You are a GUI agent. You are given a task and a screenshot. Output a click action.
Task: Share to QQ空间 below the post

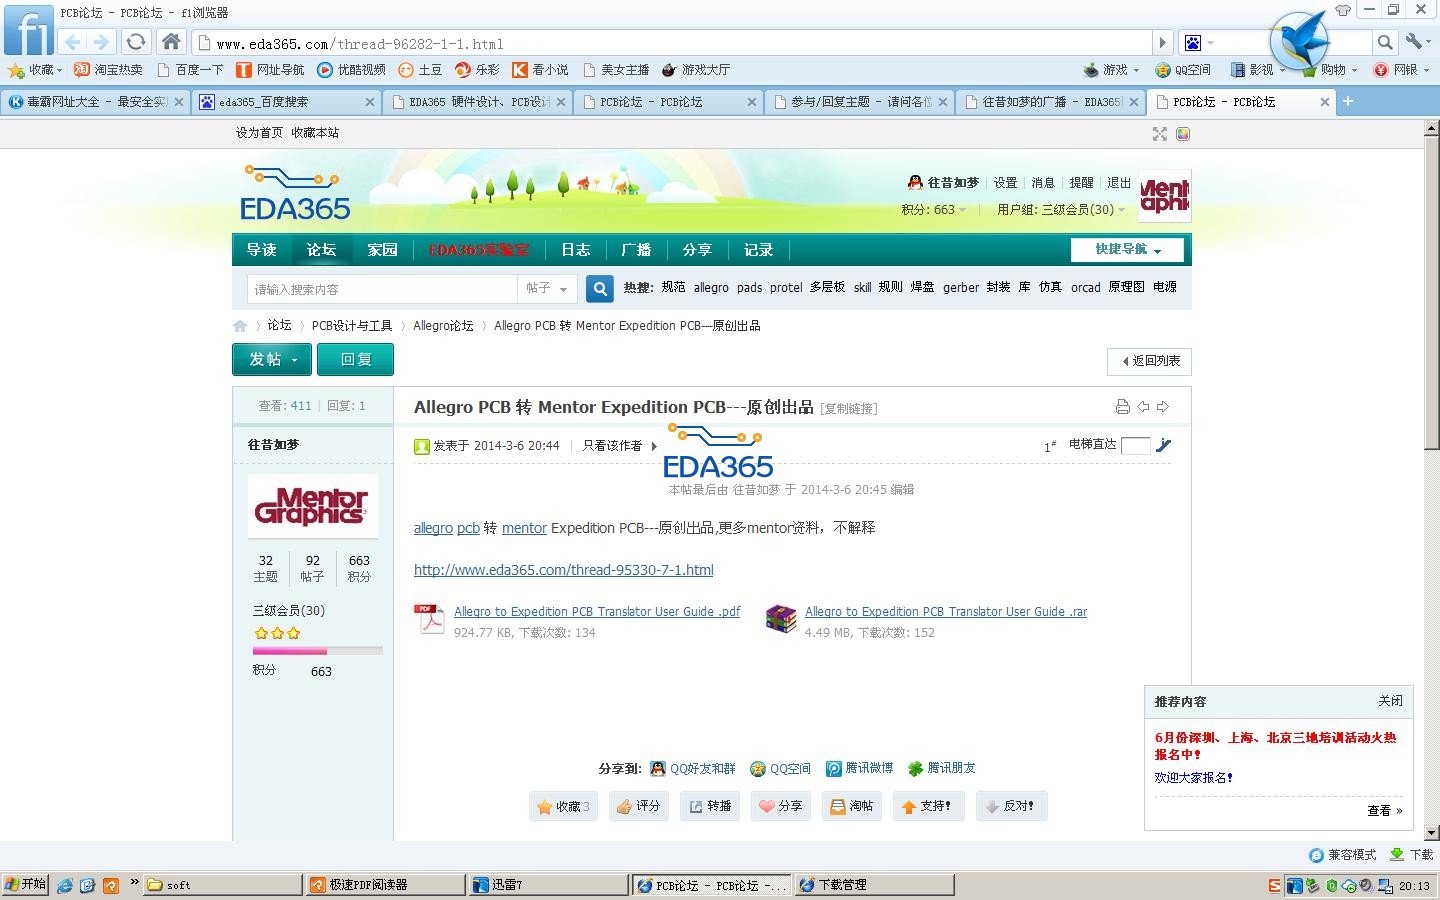click(x=781, y=768)
